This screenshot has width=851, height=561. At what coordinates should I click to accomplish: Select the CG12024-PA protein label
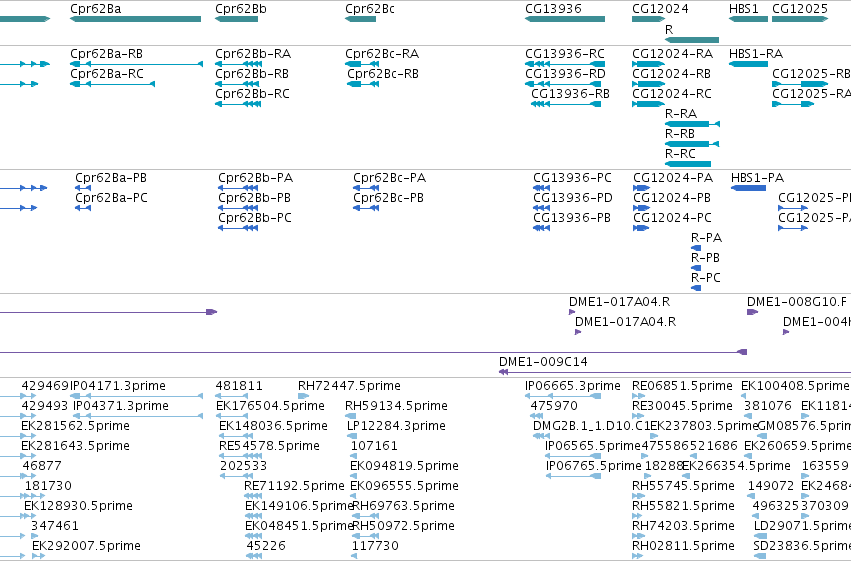(673, 178)
